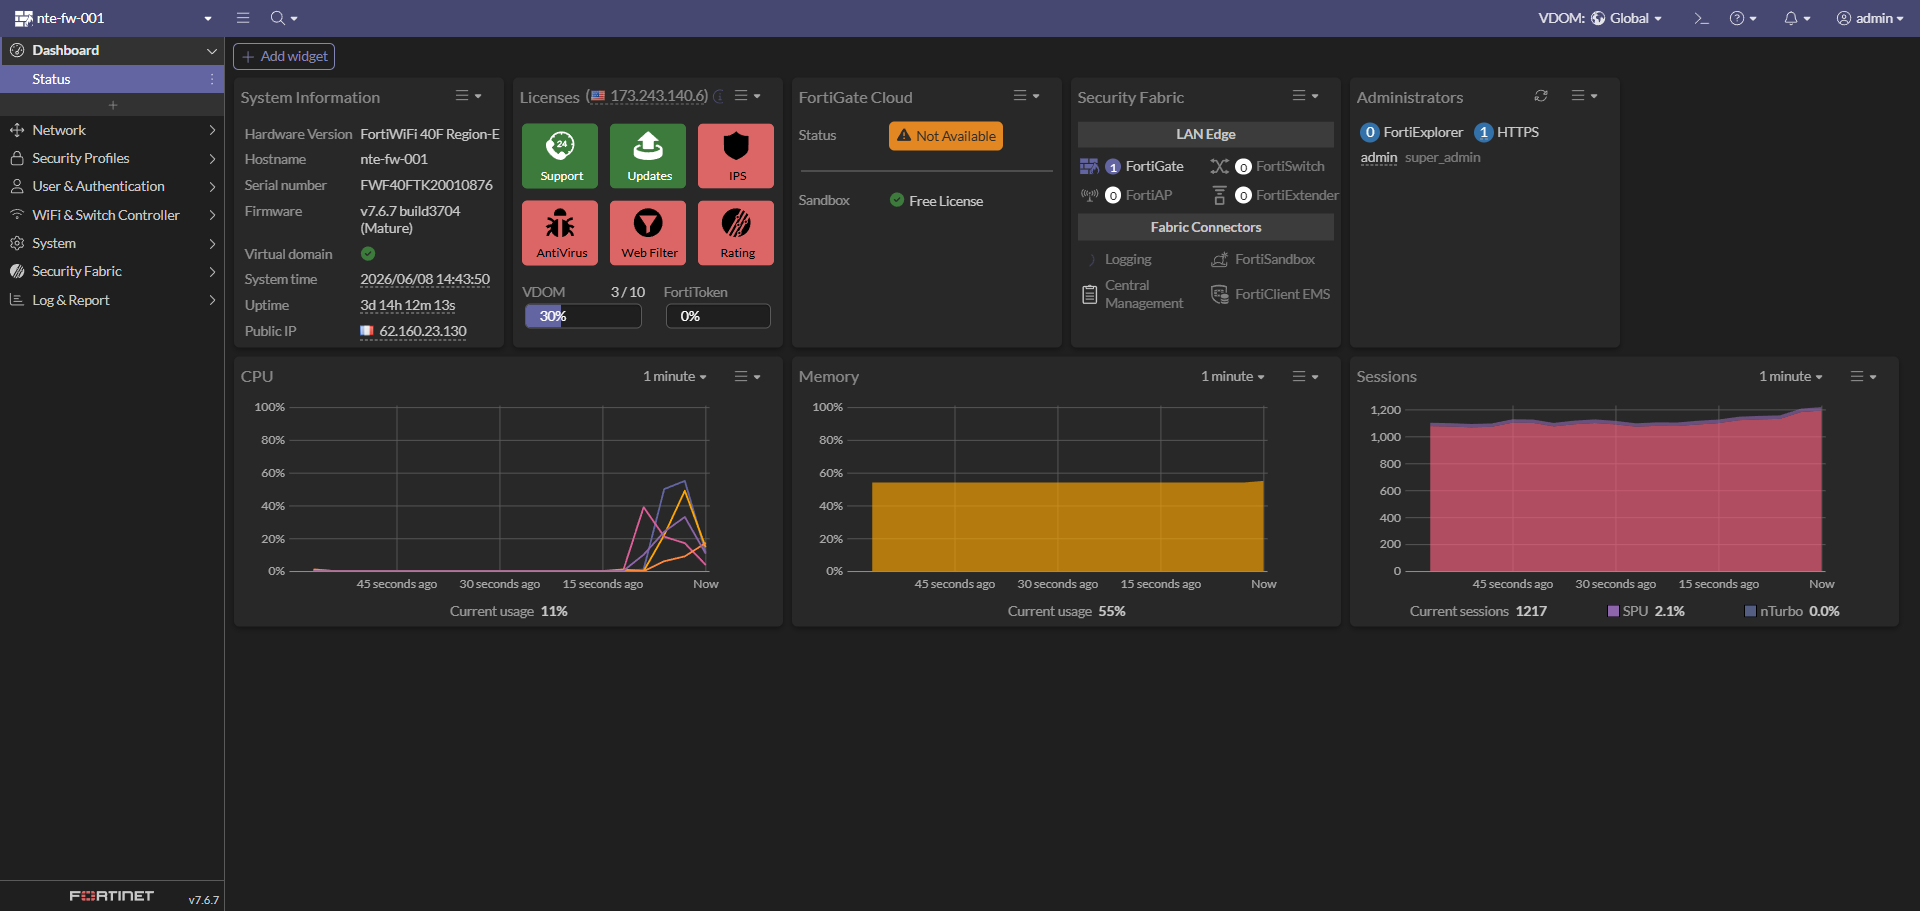Viewport: 1920px width, 911px height.
Task: Click the Virtual domain green check status
Action: (x=368, y=254)
